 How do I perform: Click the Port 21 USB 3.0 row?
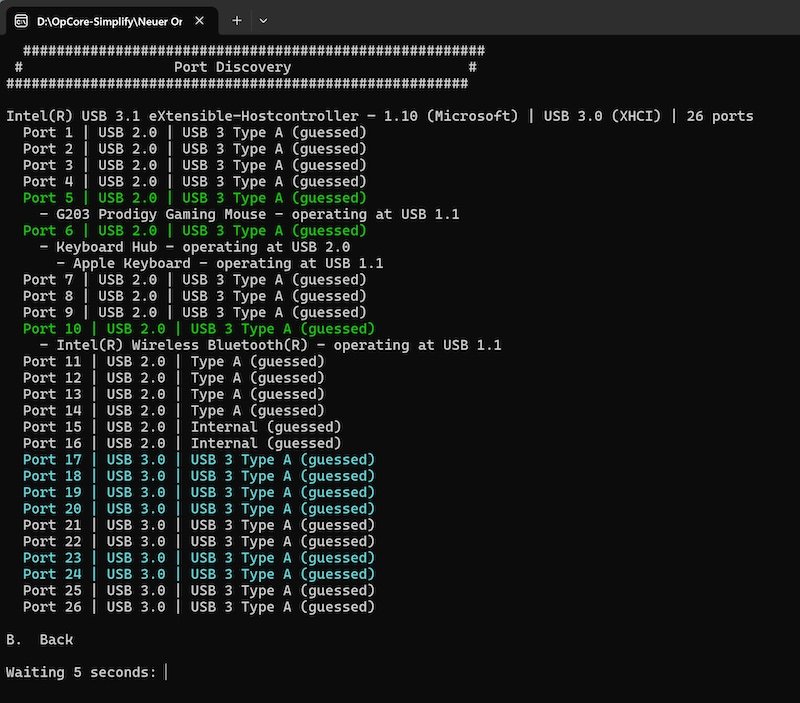tap(199, 525)
